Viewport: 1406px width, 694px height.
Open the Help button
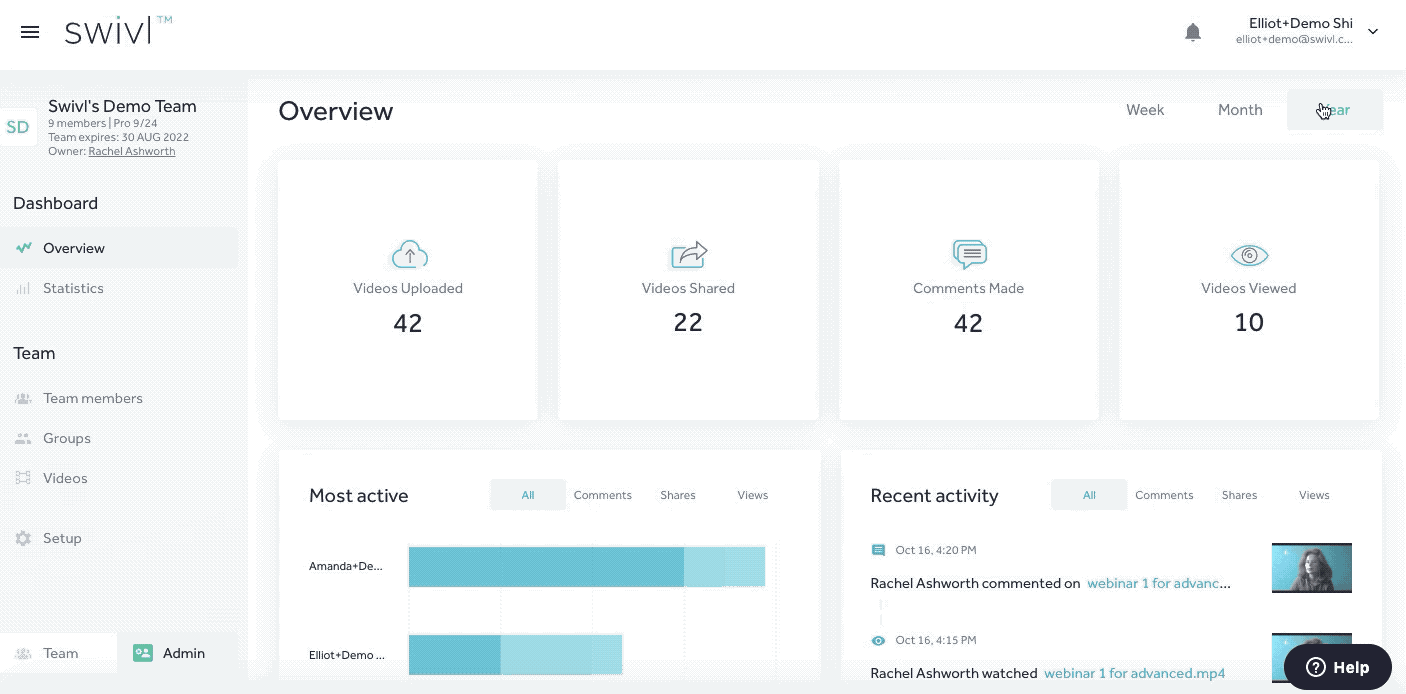(1337, 667)
